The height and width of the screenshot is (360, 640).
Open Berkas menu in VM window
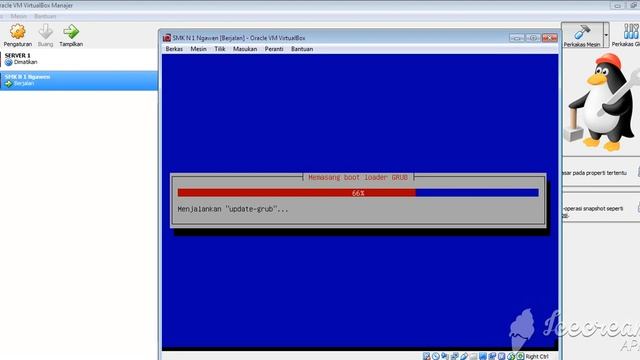click(x=174, y=49)
